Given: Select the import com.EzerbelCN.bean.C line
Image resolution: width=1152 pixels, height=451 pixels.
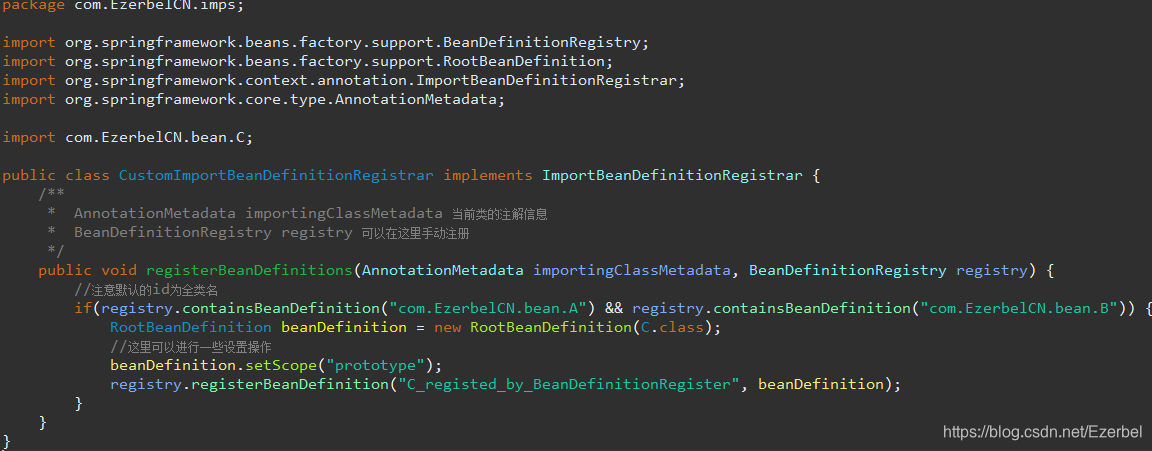Looking at the screenshot, I should [128, 137].
